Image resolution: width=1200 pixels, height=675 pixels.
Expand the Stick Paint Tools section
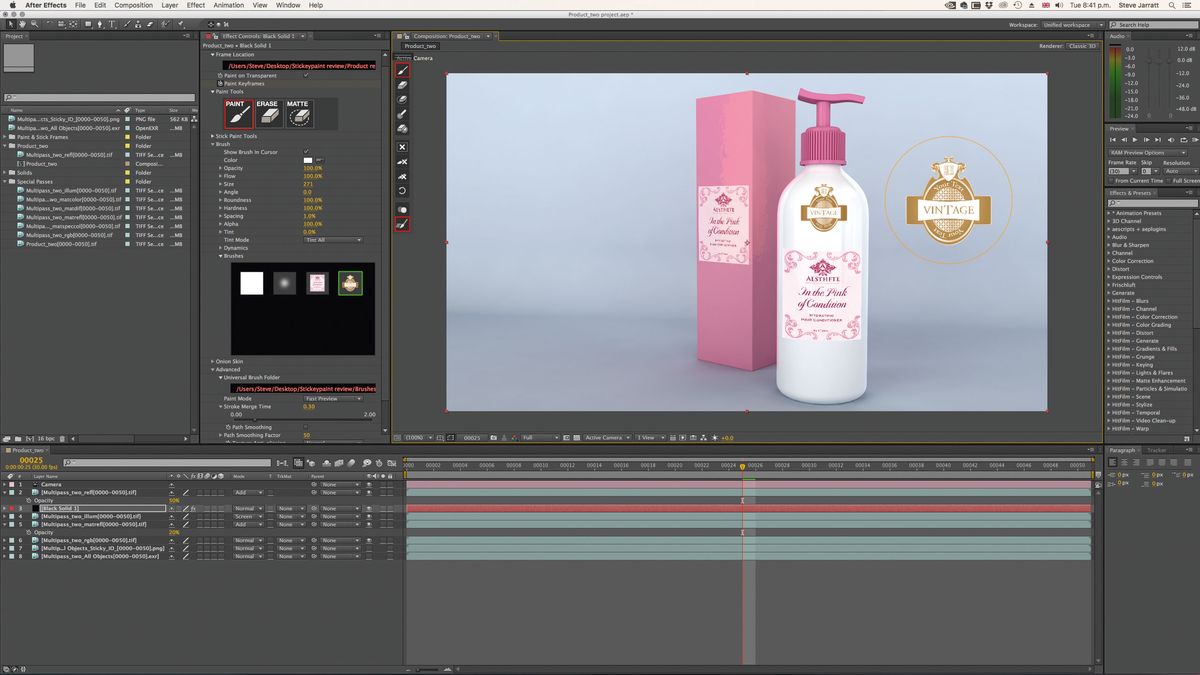tap(212, 136)
